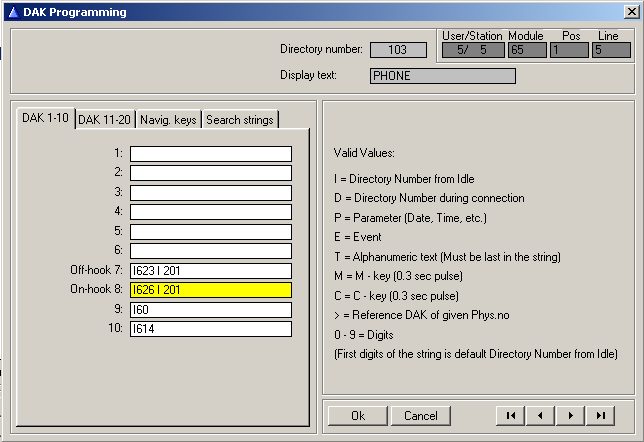644x442 pixels.
Task: Open the Navig. keys tab
Action: [168, 119]
